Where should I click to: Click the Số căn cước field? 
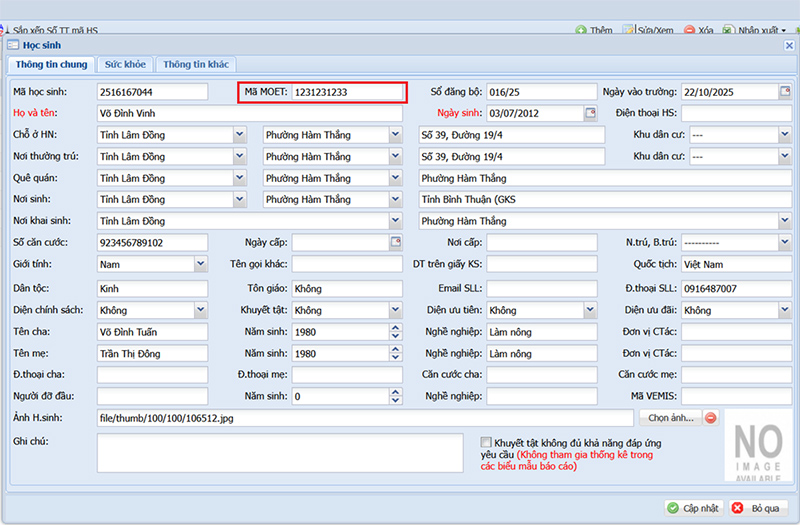pyautogui.click(x=153, y=242)
